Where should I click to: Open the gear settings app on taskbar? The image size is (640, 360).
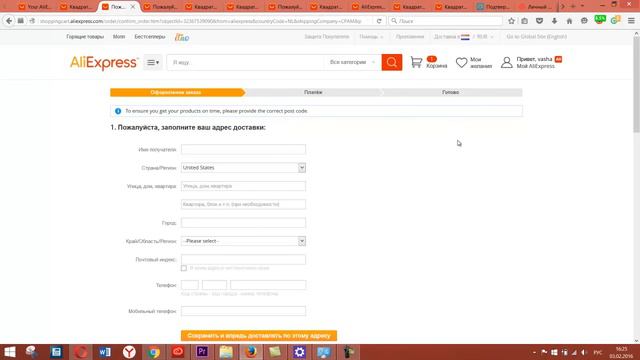click(299, 352)
